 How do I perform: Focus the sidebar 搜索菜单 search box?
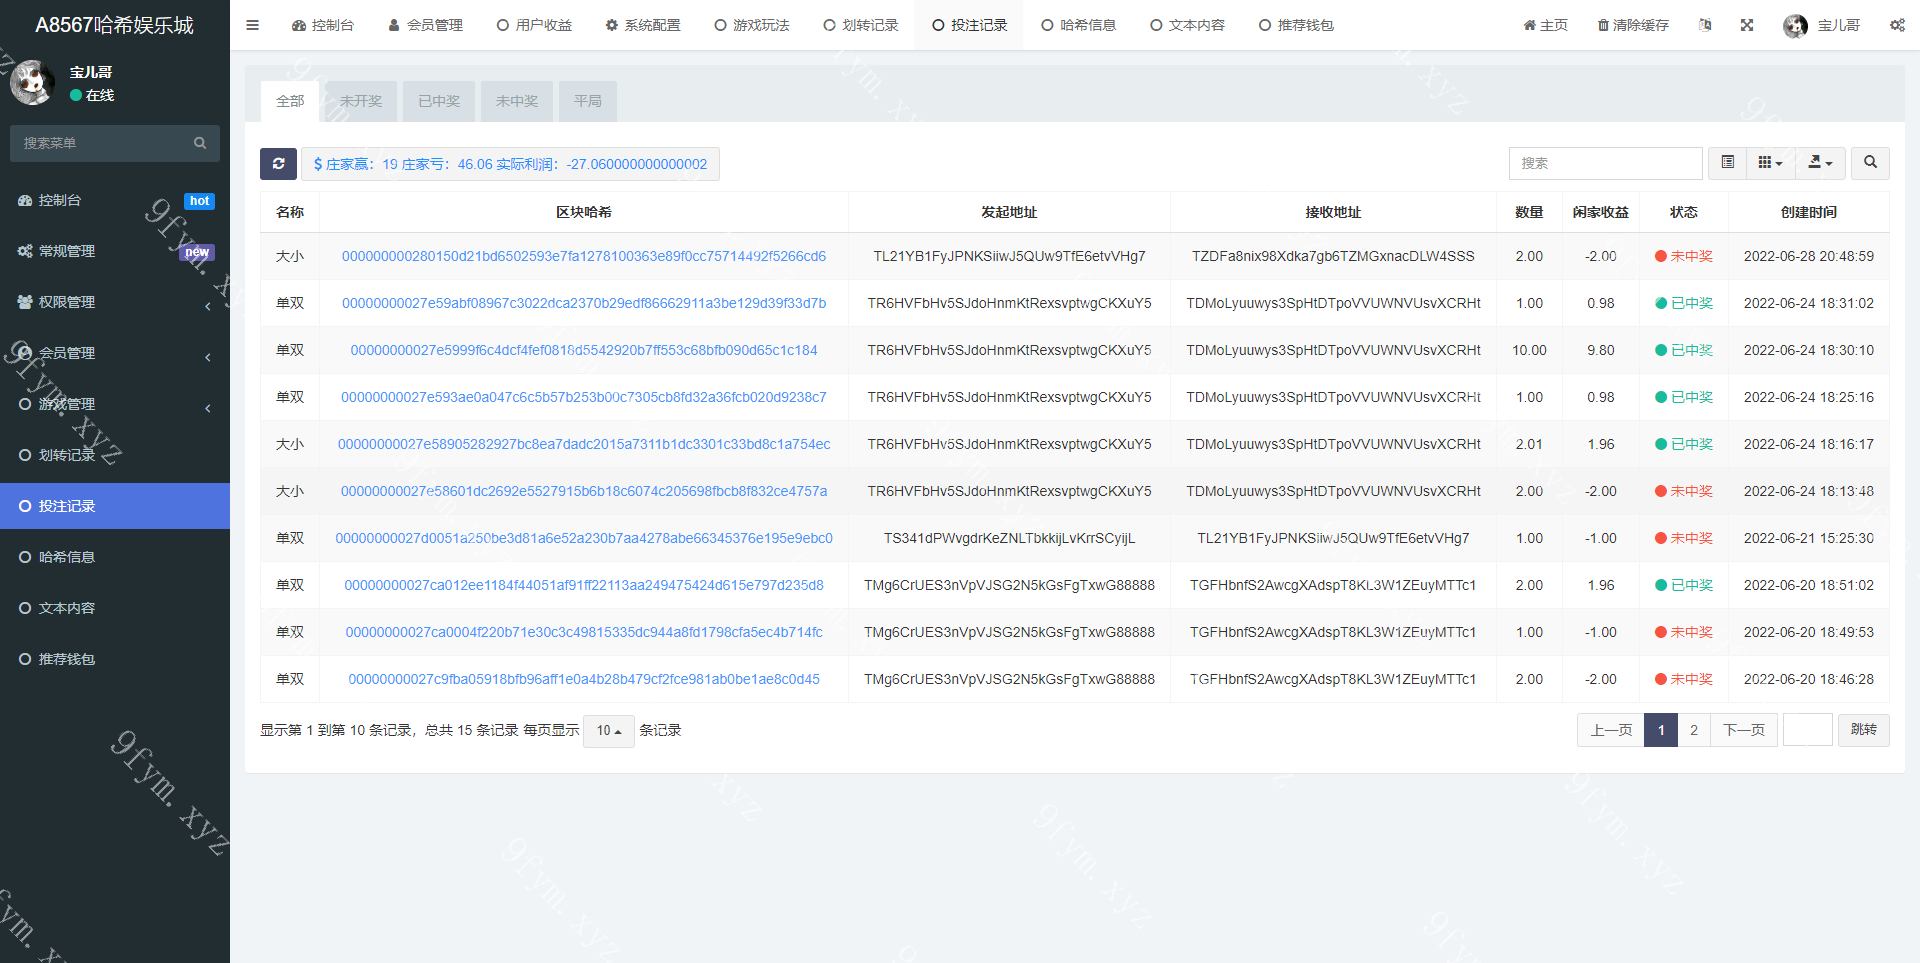click(100, 143)
